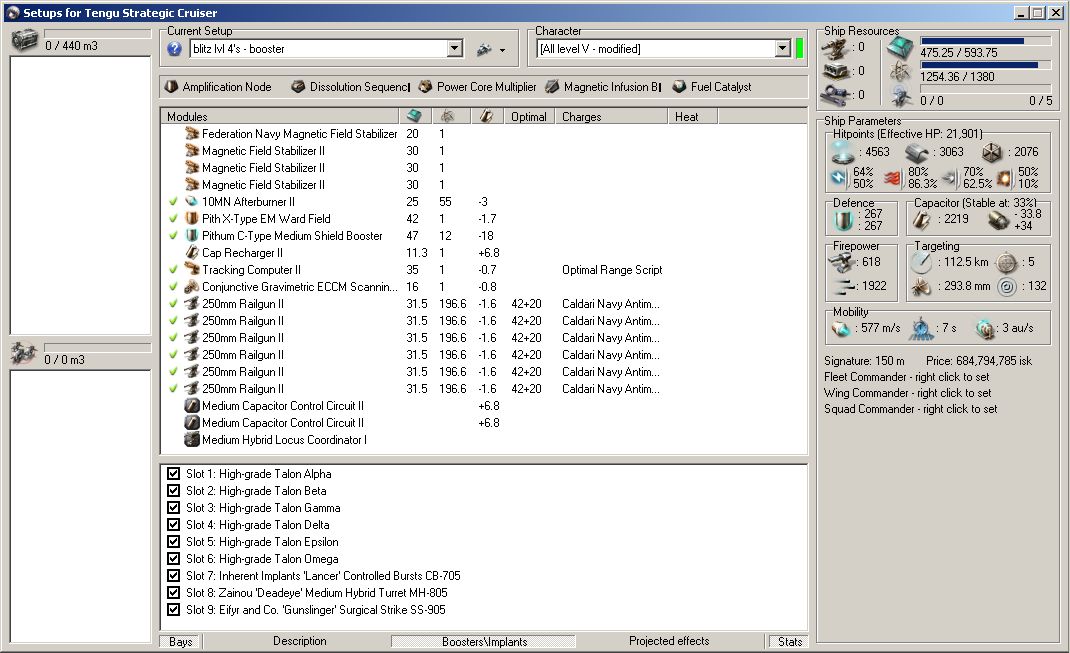
Task: Expand the arrow next to the setup tools icon
Action: (502, 50)
